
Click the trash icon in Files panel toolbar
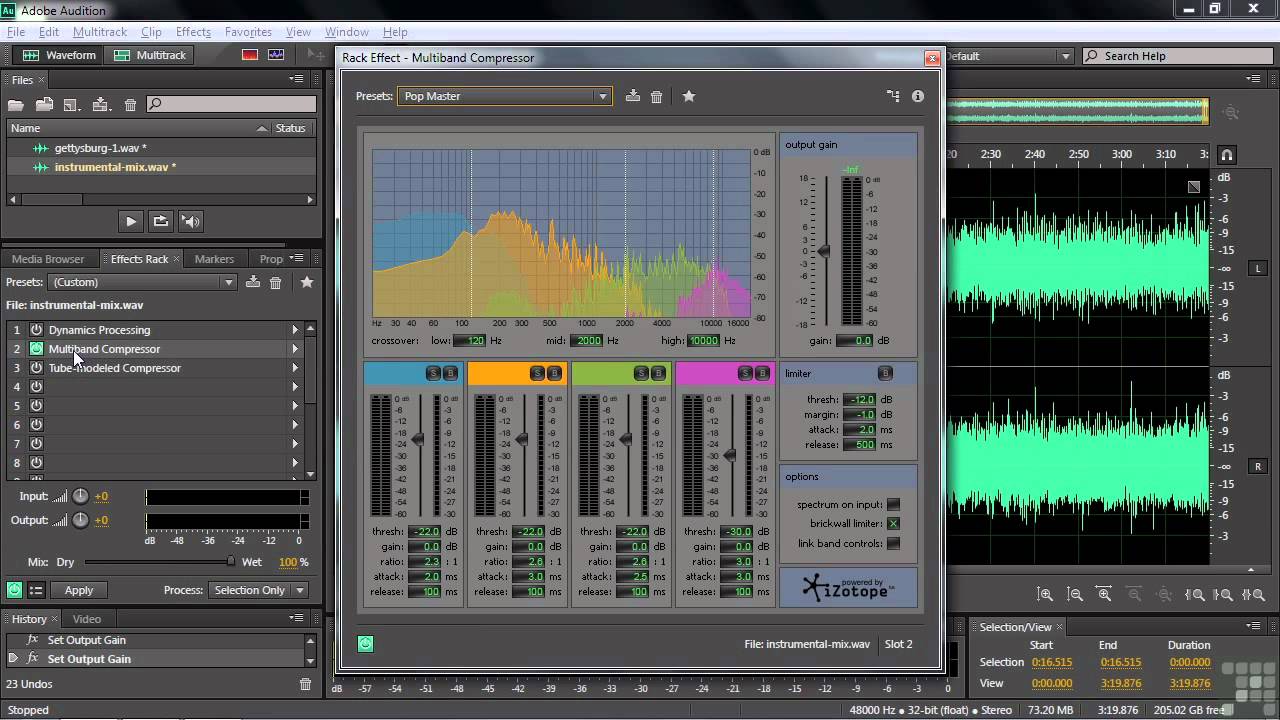click(130, 105)
